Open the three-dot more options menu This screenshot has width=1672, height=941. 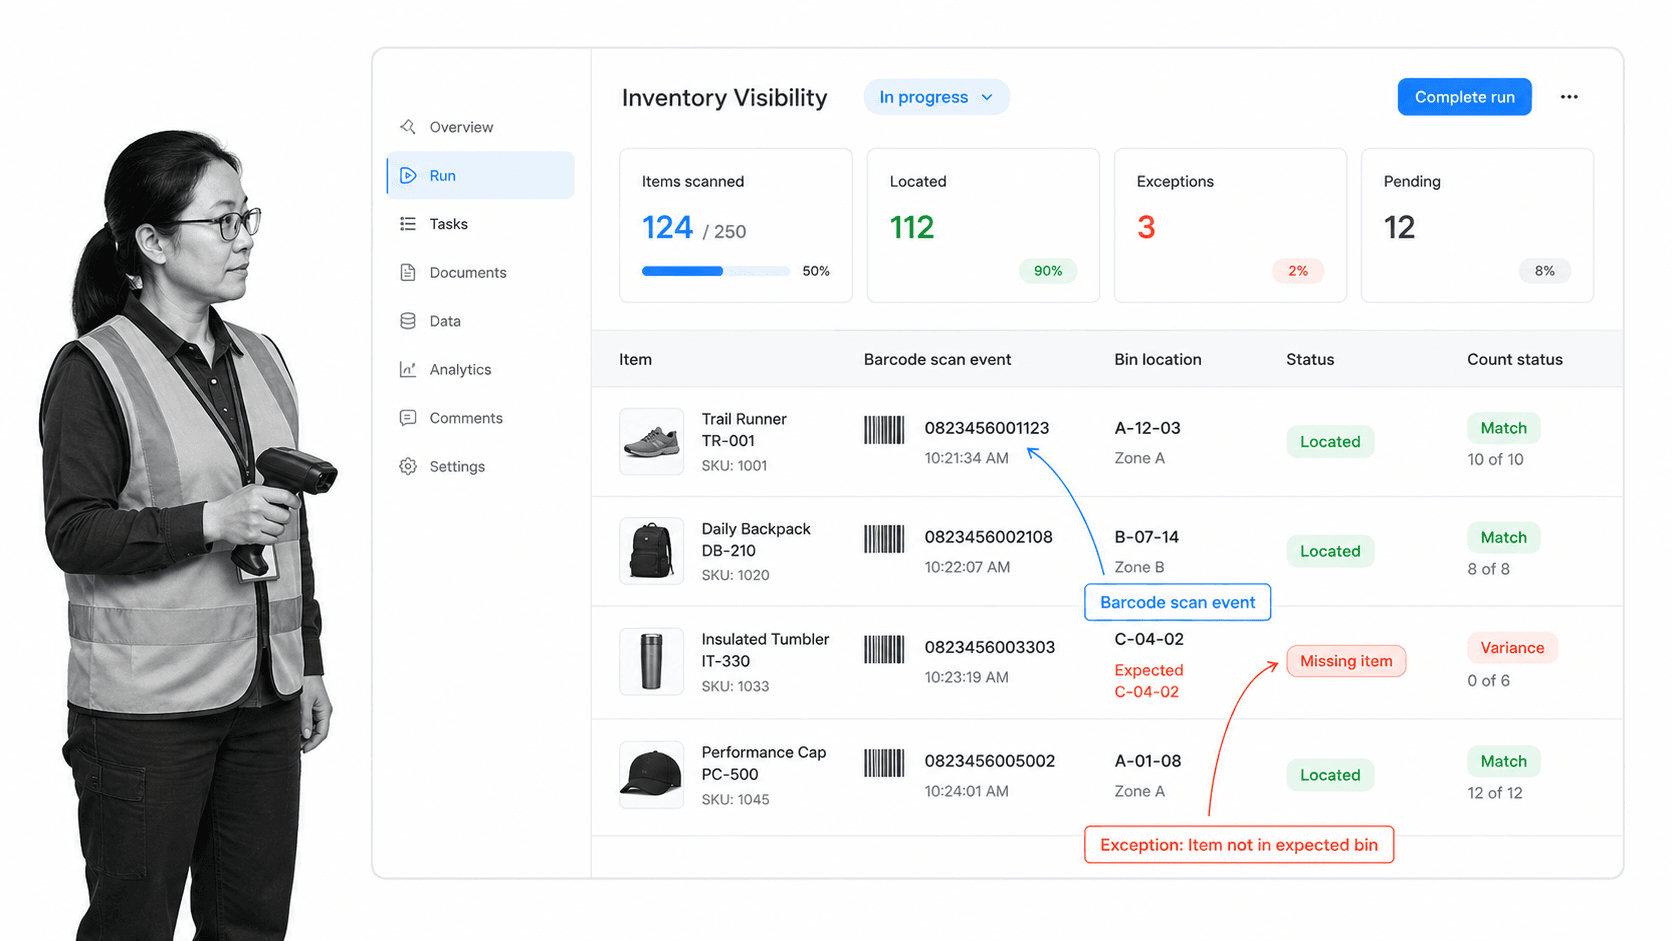(x=1569, y=97)
